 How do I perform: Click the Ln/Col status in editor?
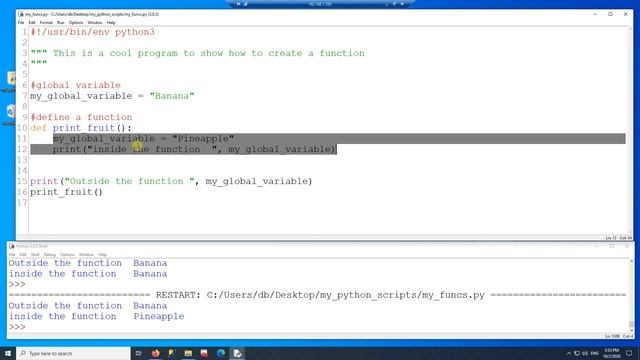click(619, 238)
